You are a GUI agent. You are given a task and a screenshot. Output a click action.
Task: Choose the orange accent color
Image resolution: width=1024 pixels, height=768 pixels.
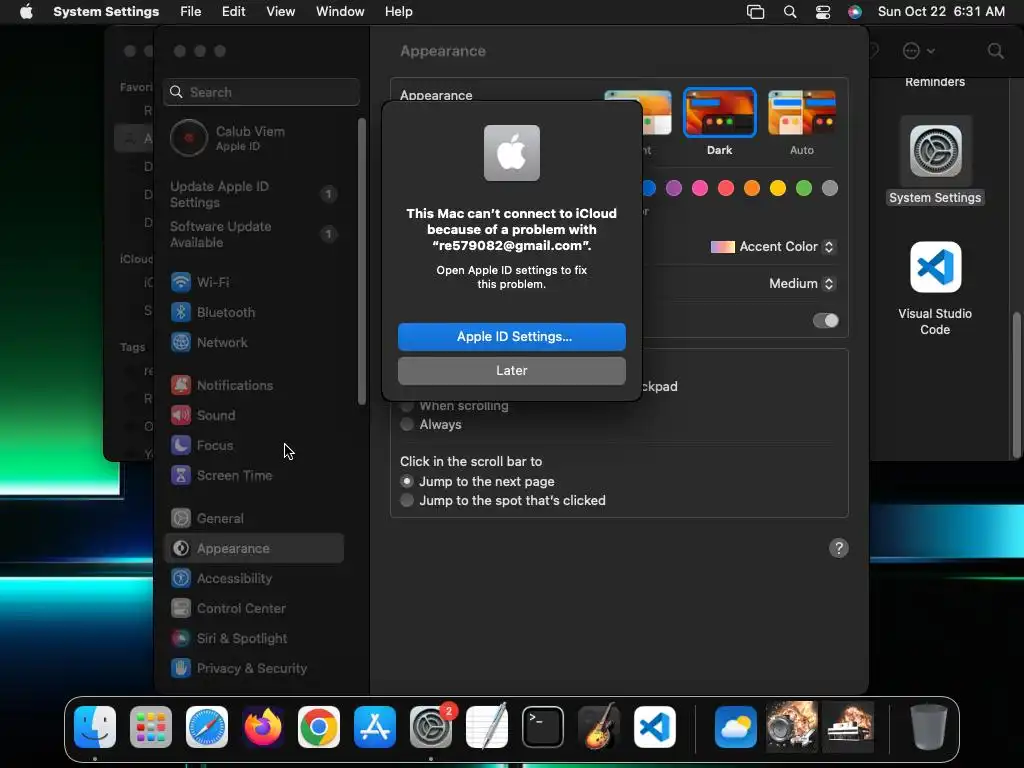[752, 188]
